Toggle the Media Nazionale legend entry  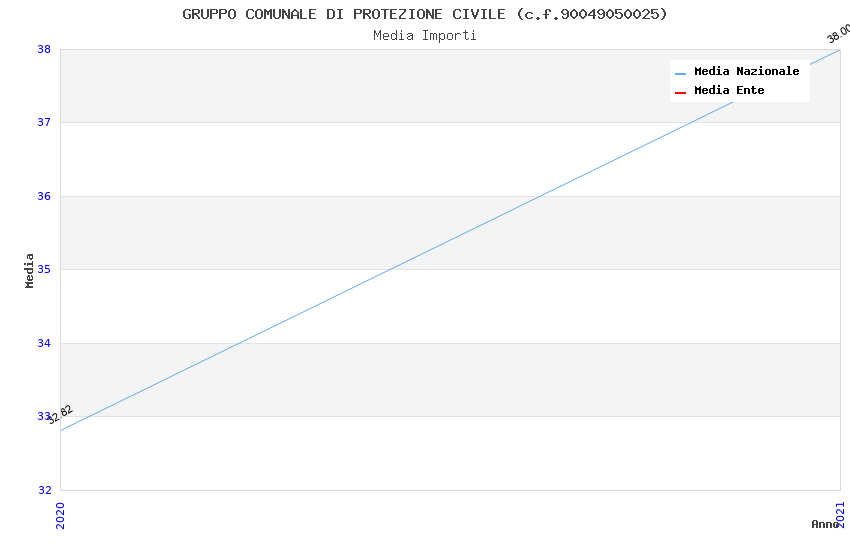[x=746, y=72]
